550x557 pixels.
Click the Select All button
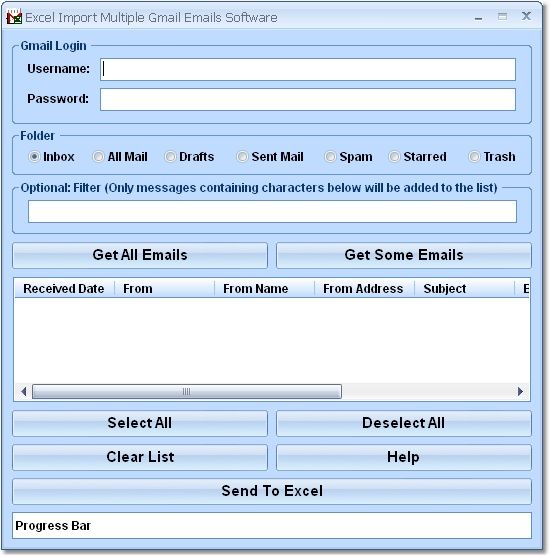140,423
